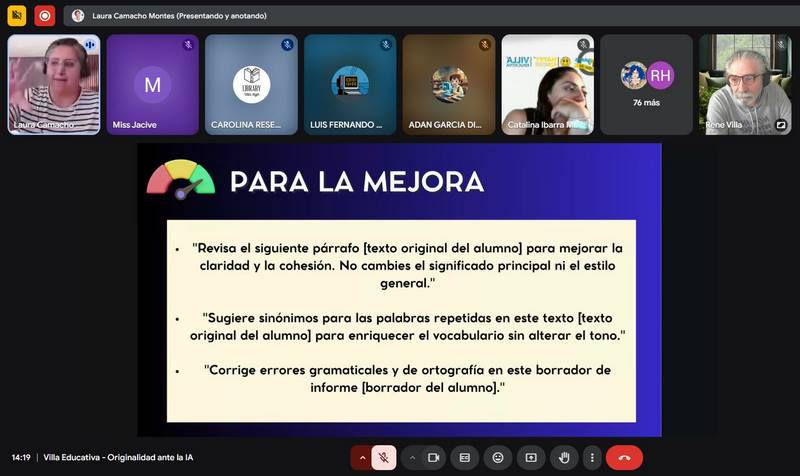The width and height of the screenshot is (800, 476).
Task: Open the three-dot more options menu
Action: click(x=592, y=457)
